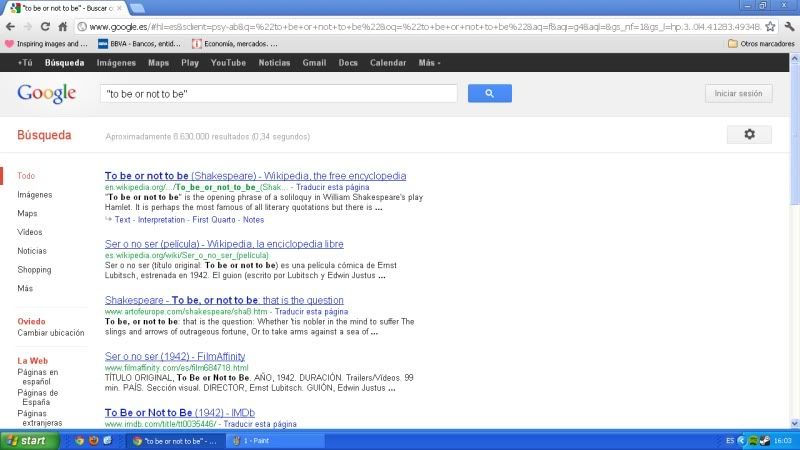This screenshot has width=800, height=450.
Task: Open Calendar from the top bar
Action: click(x=388, y=63)
